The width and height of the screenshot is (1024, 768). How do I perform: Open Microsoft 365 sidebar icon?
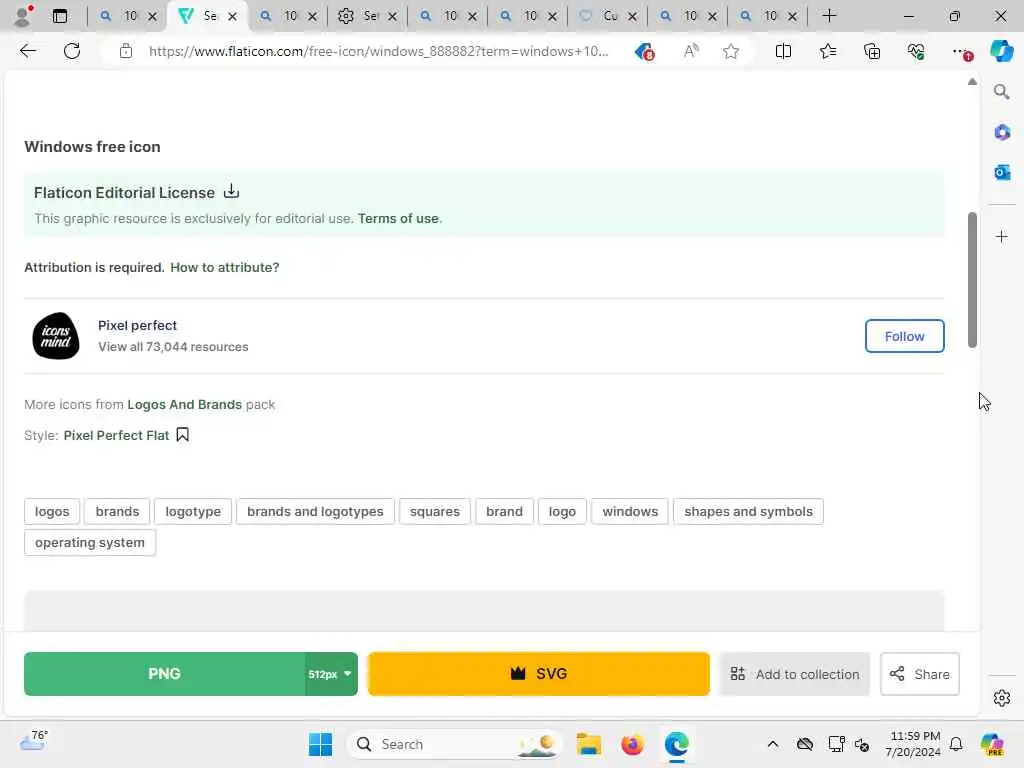1002,133
